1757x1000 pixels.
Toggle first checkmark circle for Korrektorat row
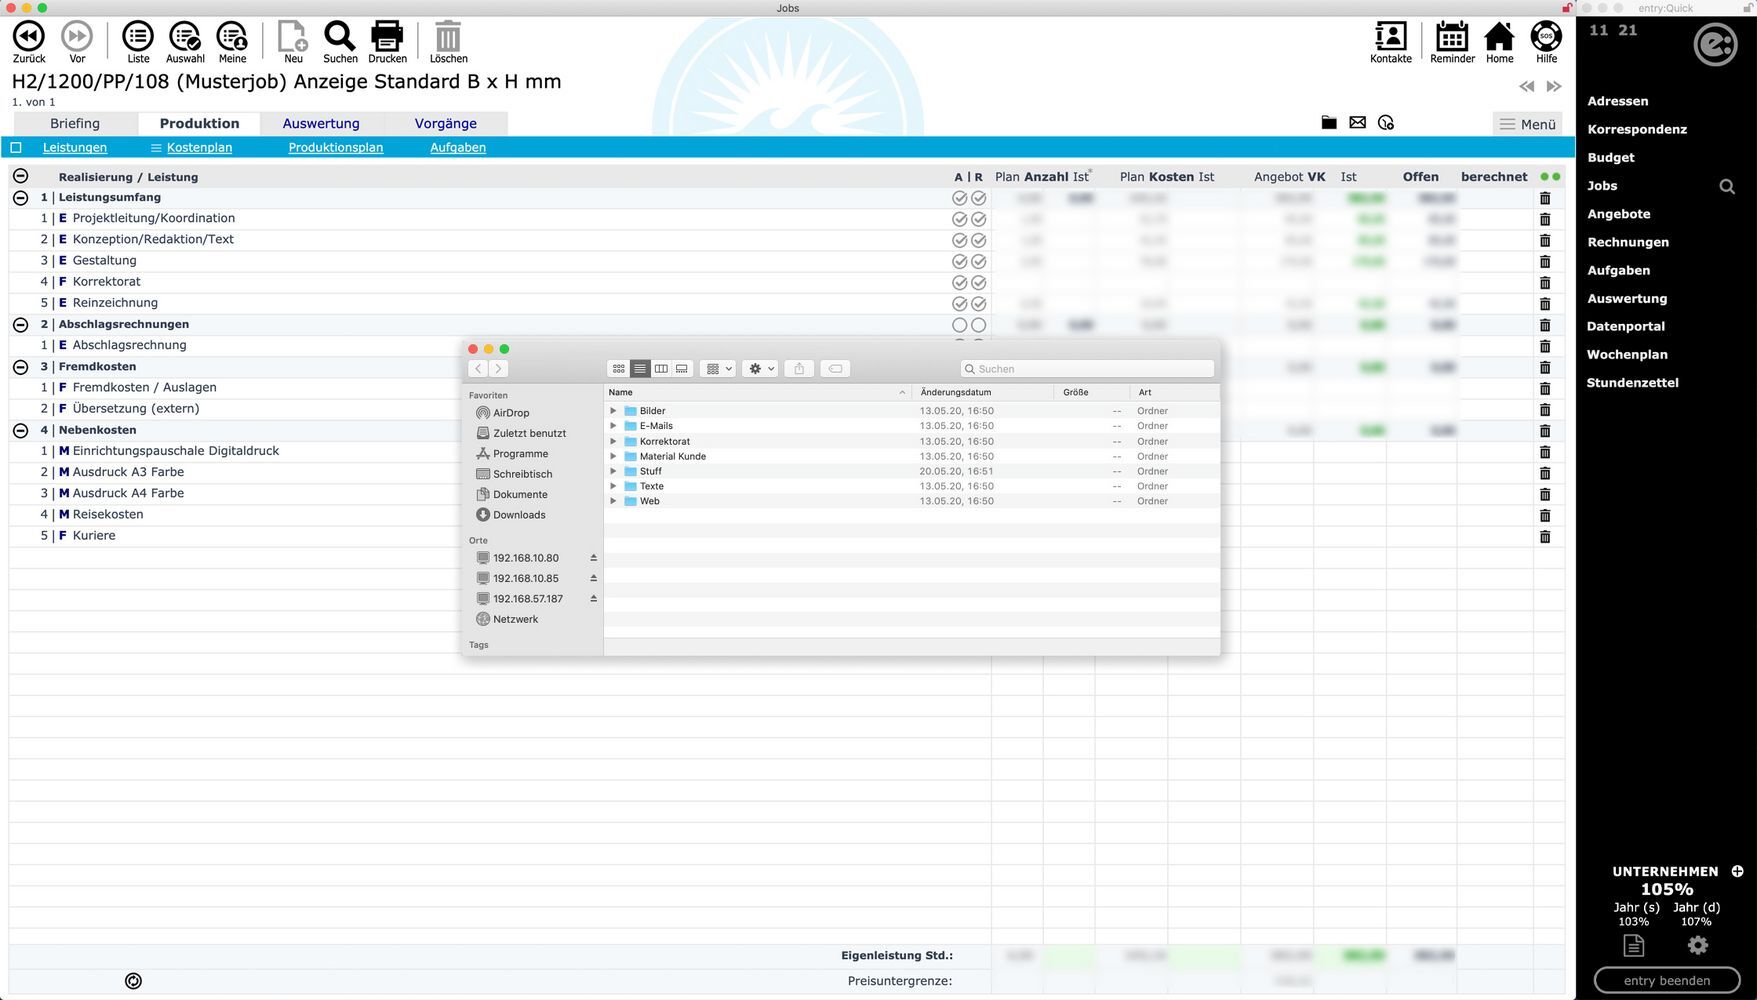[959, 283]
